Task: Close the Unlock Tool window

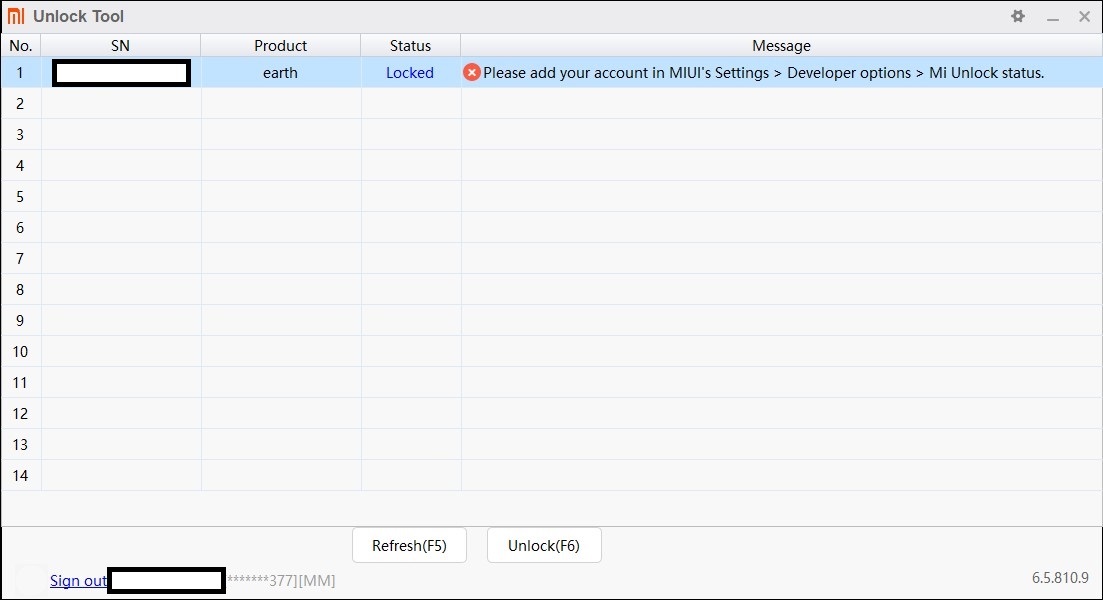Action: coord(1084,16)
